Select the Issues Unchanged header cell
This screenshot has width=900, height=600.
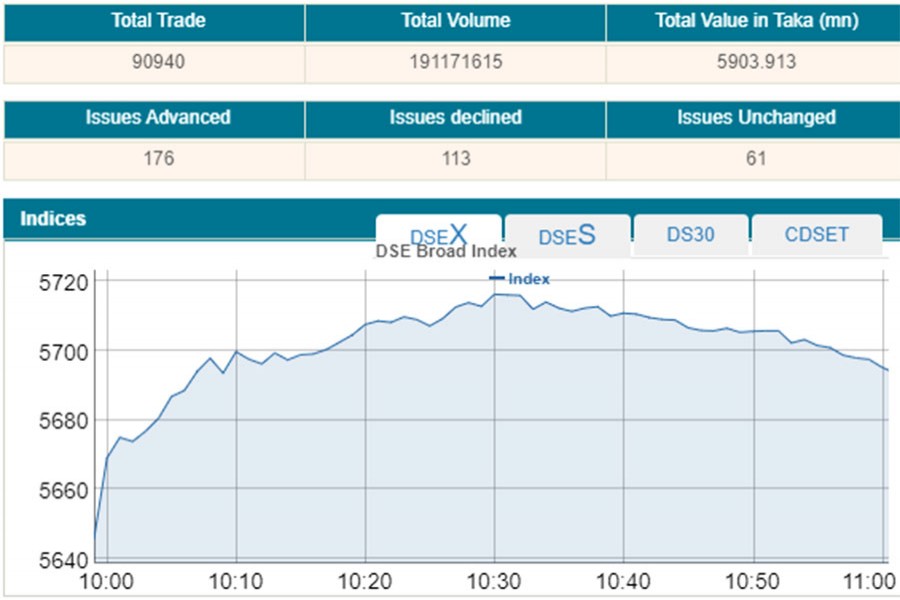[x=755, y=117]
